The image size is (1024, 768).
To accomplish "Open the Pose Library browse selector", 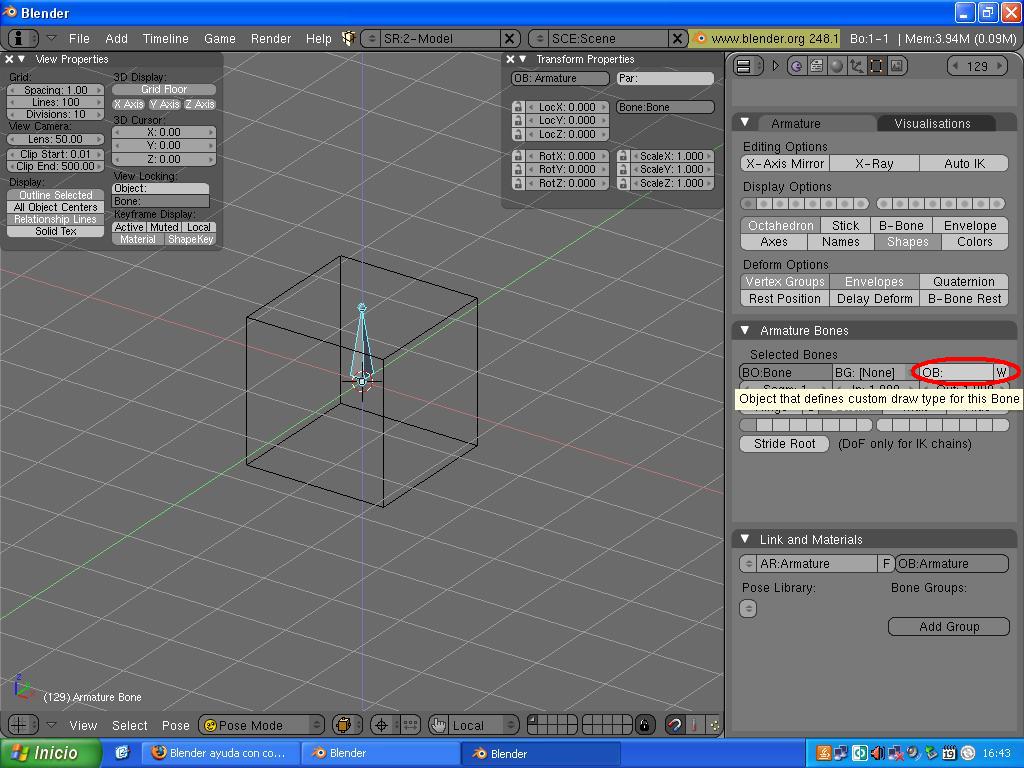I will 748,608.
